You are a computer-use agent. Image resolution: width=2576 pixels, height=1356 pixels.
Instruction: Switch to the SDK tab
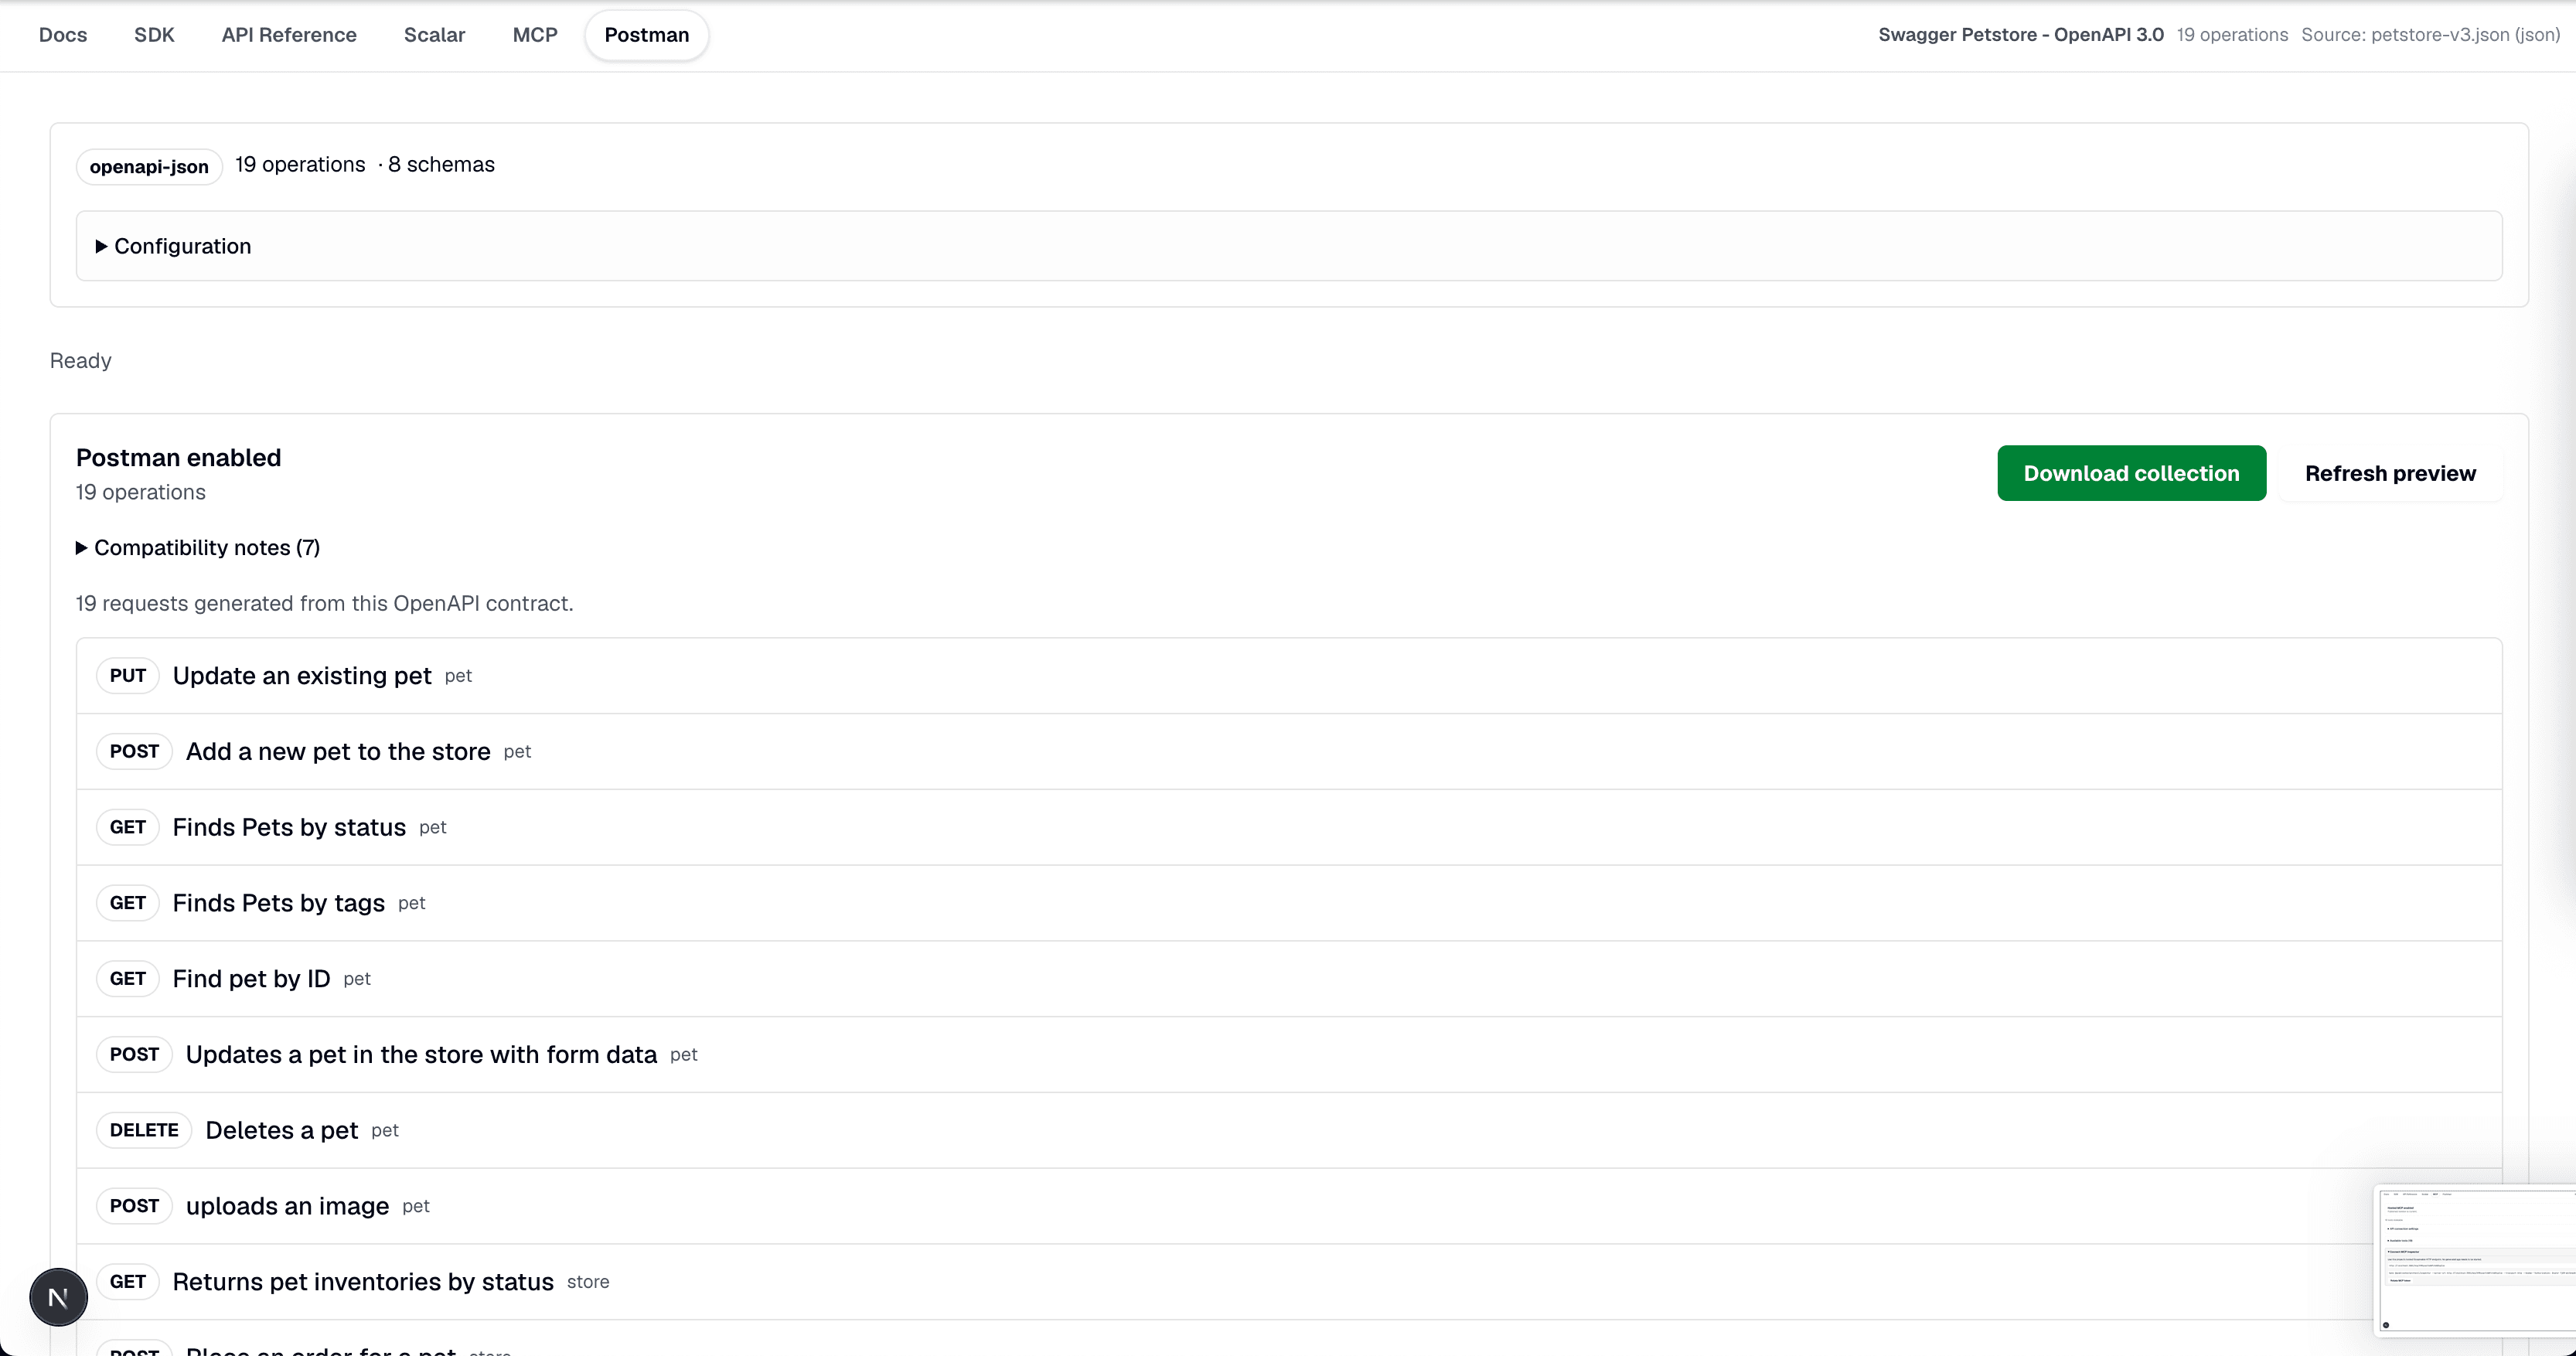point(154,35)
